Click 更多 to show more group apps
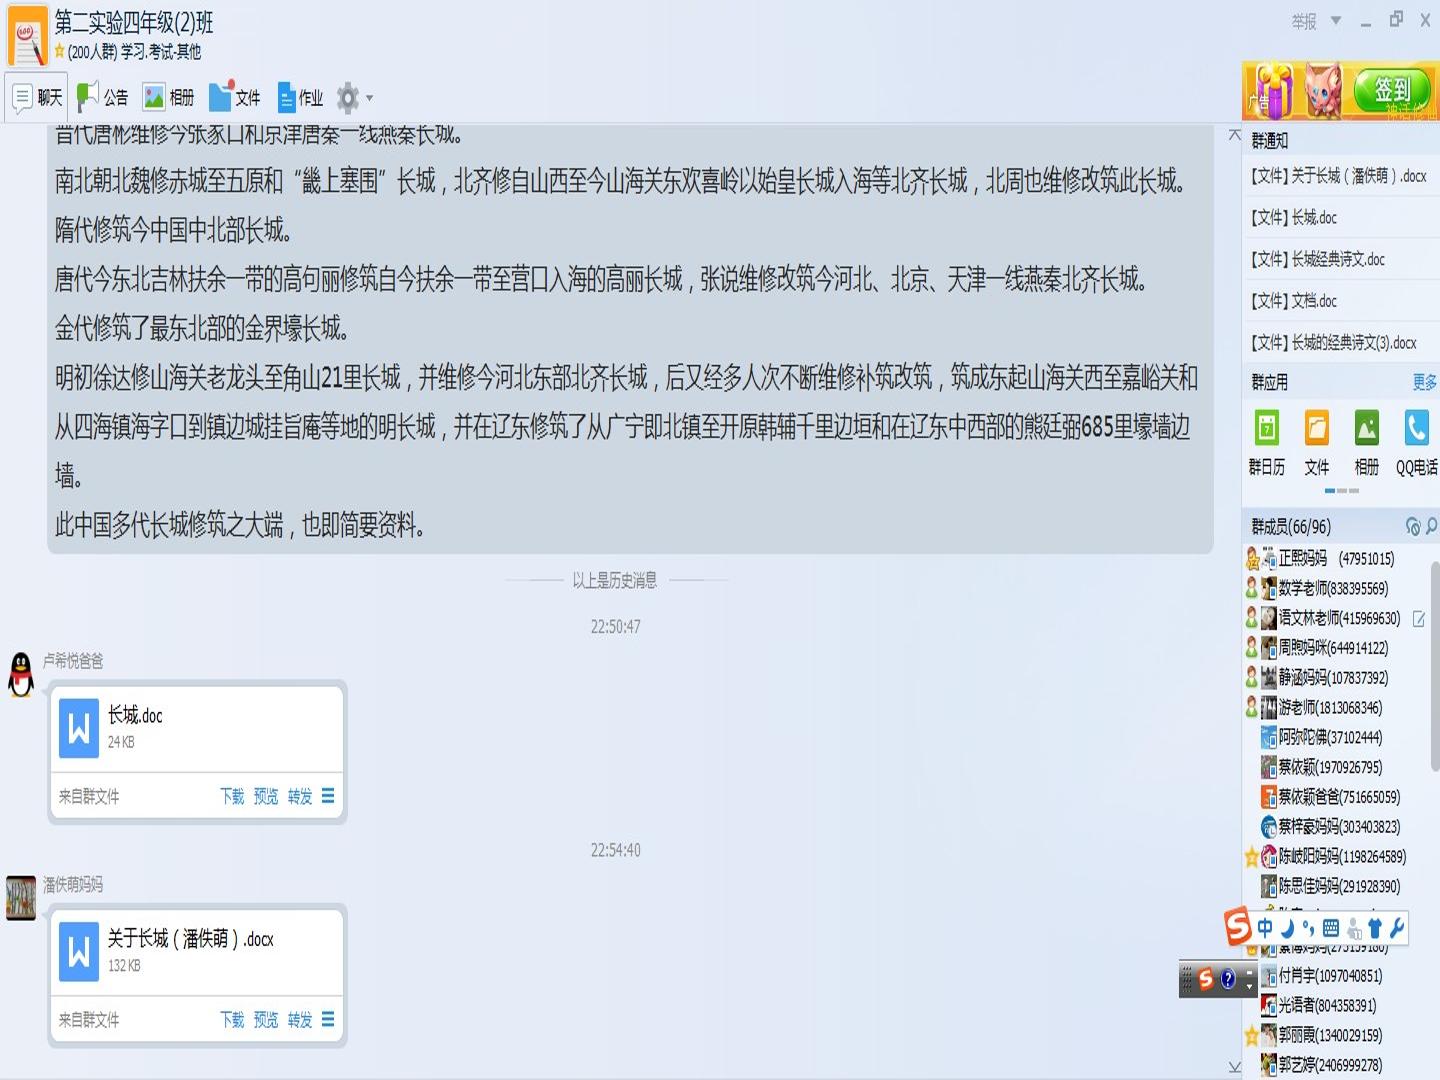Viewport: 1440px width, 1080px height. (x=1424, y=382)
